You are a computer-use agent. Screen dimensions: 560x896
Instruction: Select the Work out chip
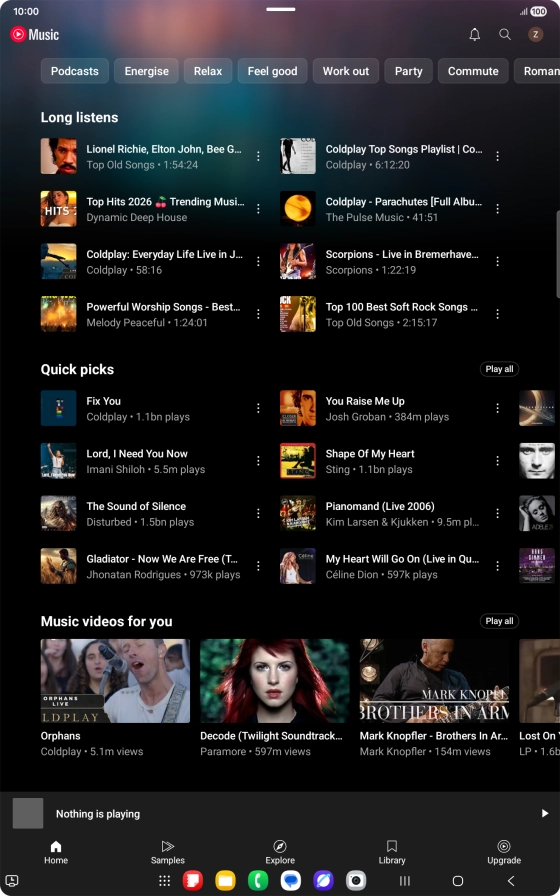point(346,71)
